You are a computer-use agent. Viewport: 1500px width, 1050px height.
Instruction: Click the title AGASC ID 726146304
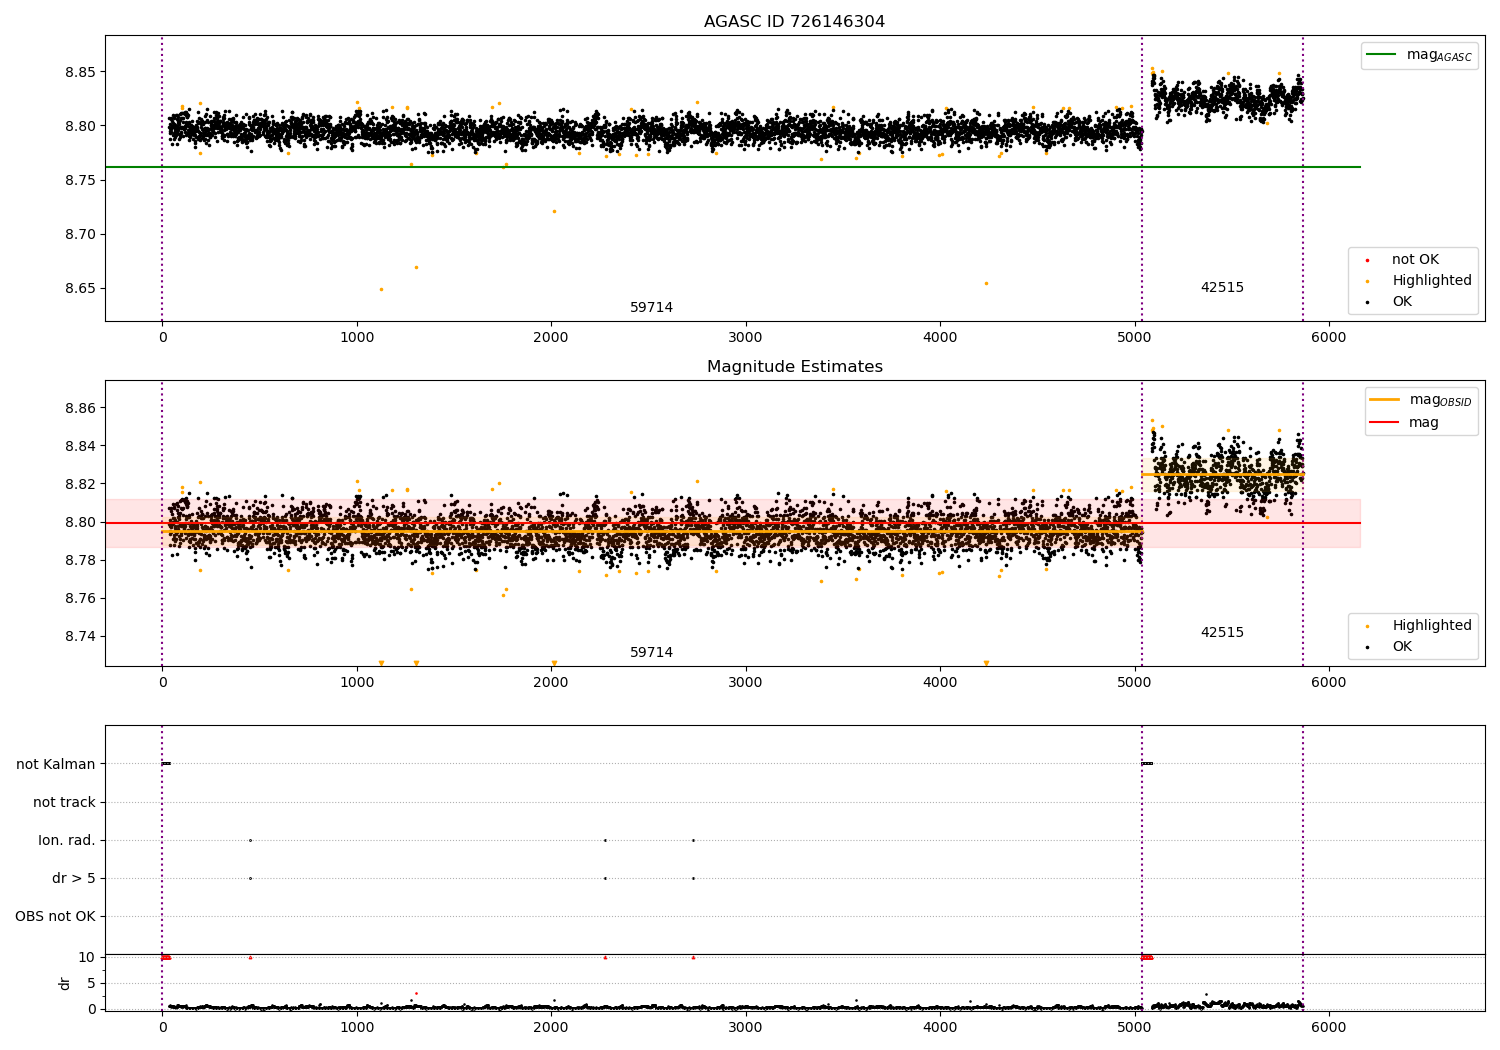[x=794, y=22]
